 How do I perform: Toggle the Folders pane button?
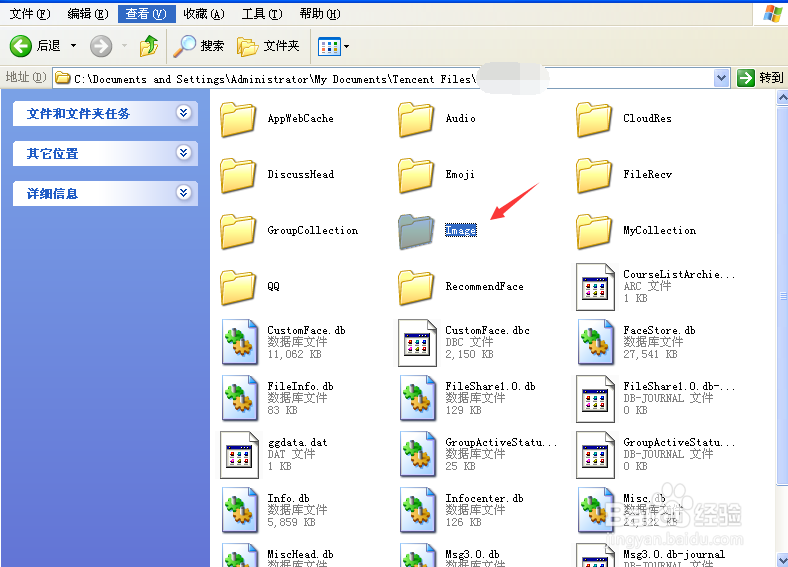click(x=268, y=46)
